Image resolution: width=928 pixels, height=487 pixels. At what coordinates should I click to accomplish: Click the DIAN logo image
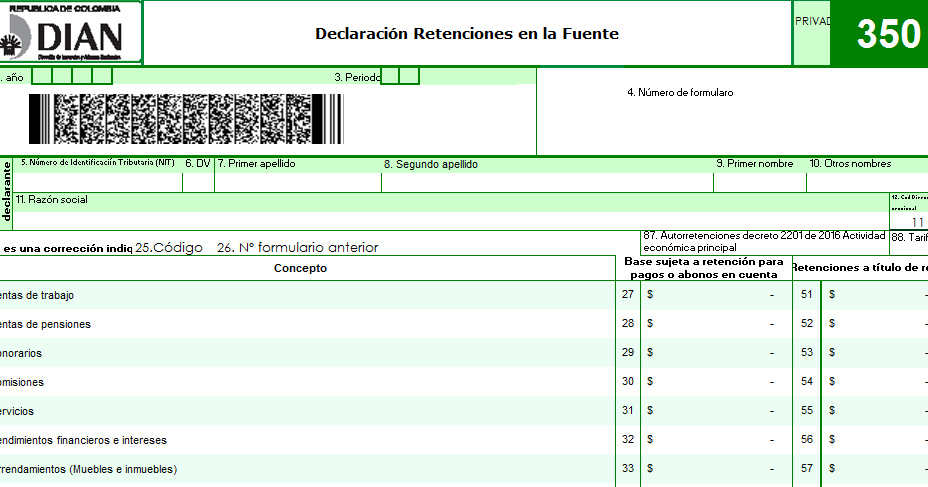click(71, 32)
